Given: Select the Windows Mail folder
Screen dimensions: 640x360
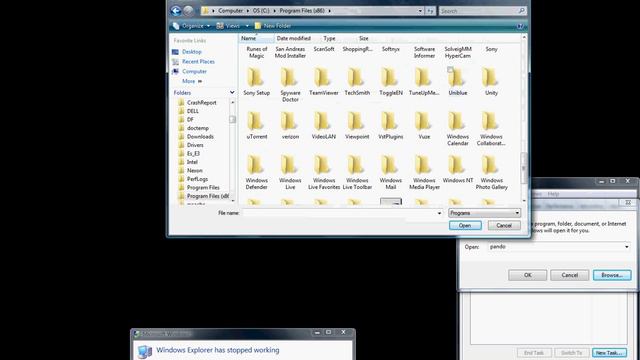Looking at the screenshot, I should point(391,173).
